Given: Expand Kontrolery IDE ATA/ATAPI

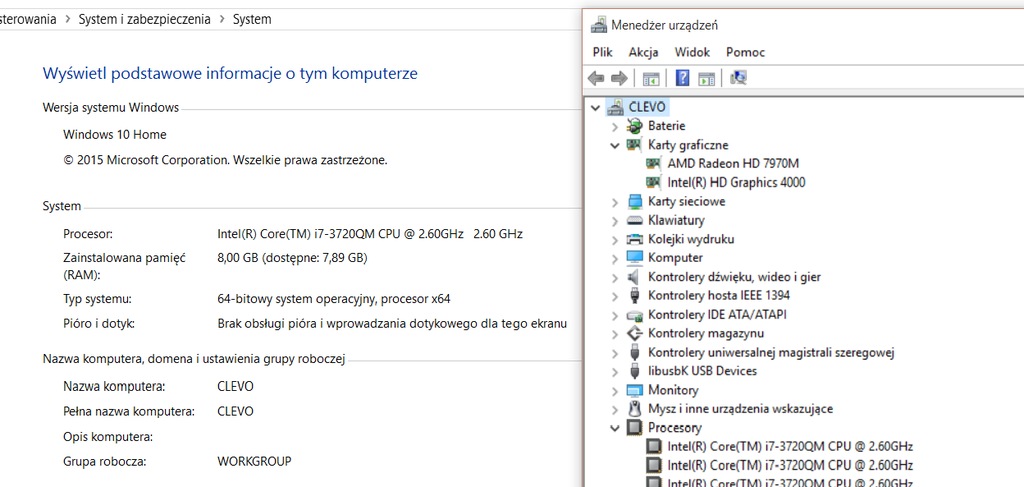Looking at the screenshot, I should 615,315.
